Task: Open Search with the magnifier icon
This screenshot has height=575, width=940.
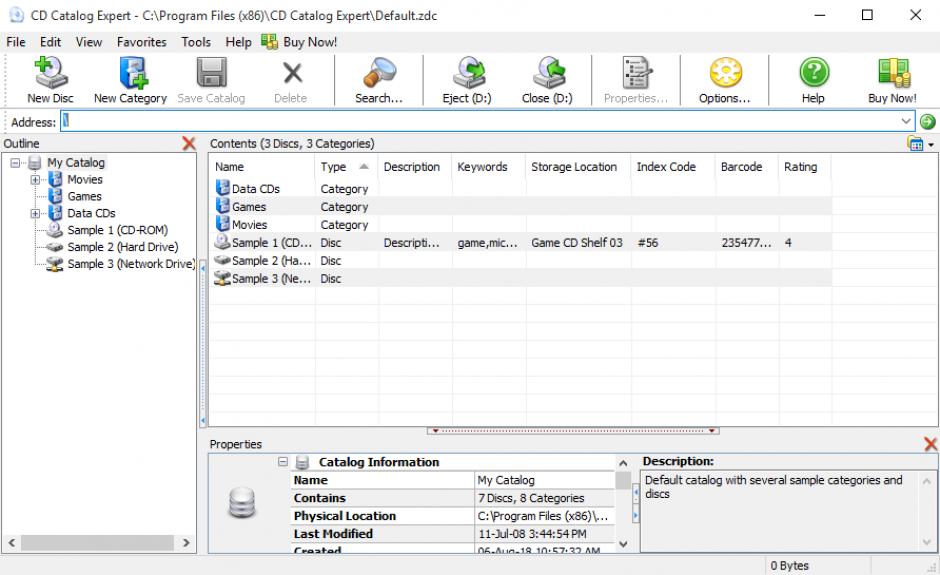Action: pos(379,73)
